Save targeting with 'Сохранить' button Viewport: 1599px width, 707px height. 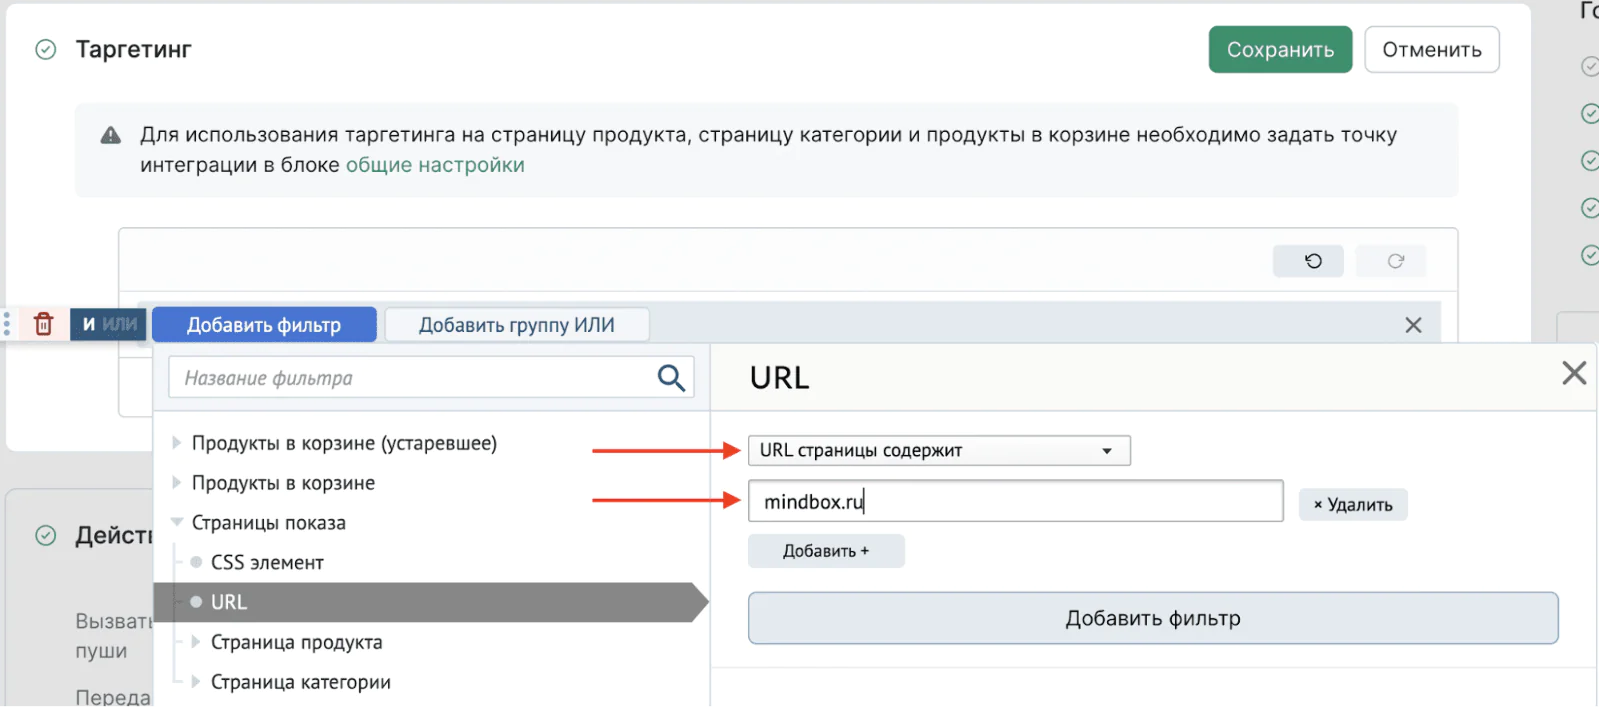click(x=1280, y=50)
